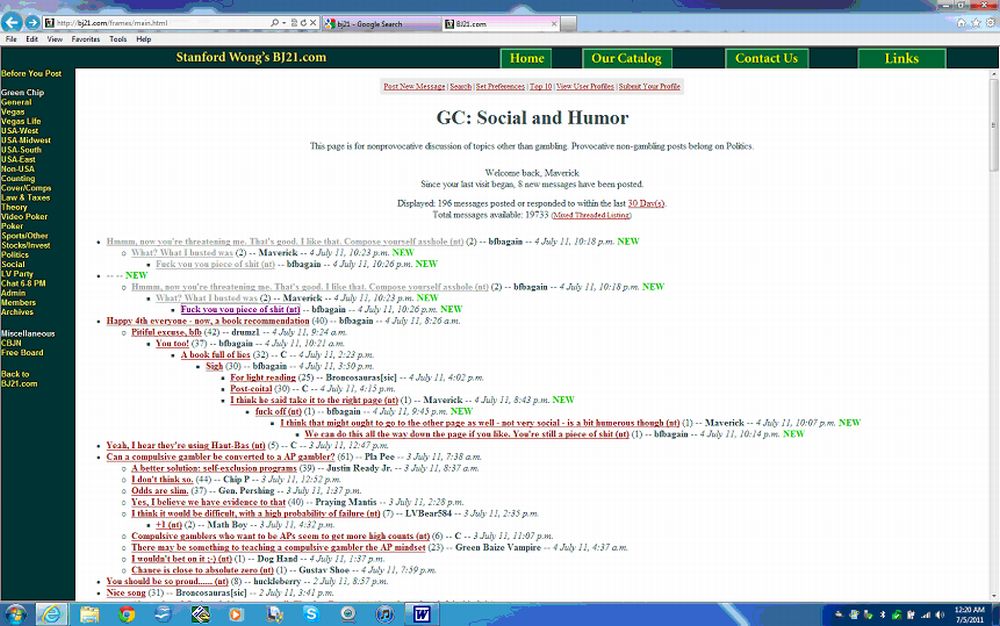The image size is (1000, 626).
Task: Click the webcam taskbar icon
Action: pyautogui.click(x=348, y=614)
